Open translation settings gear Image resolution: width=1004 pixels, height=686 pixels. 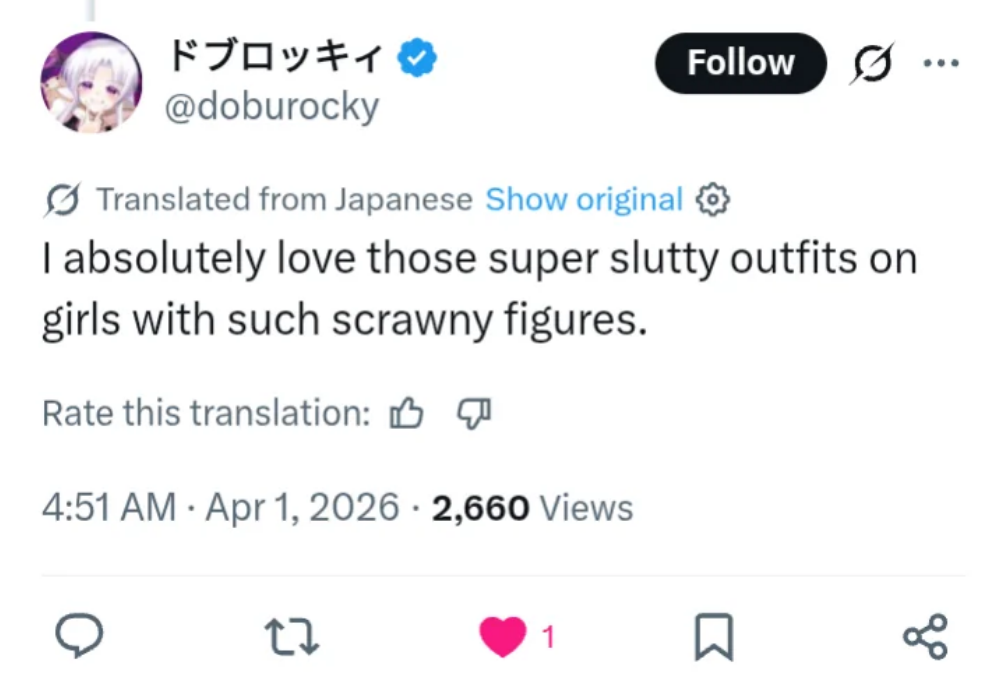coord(713,200)
